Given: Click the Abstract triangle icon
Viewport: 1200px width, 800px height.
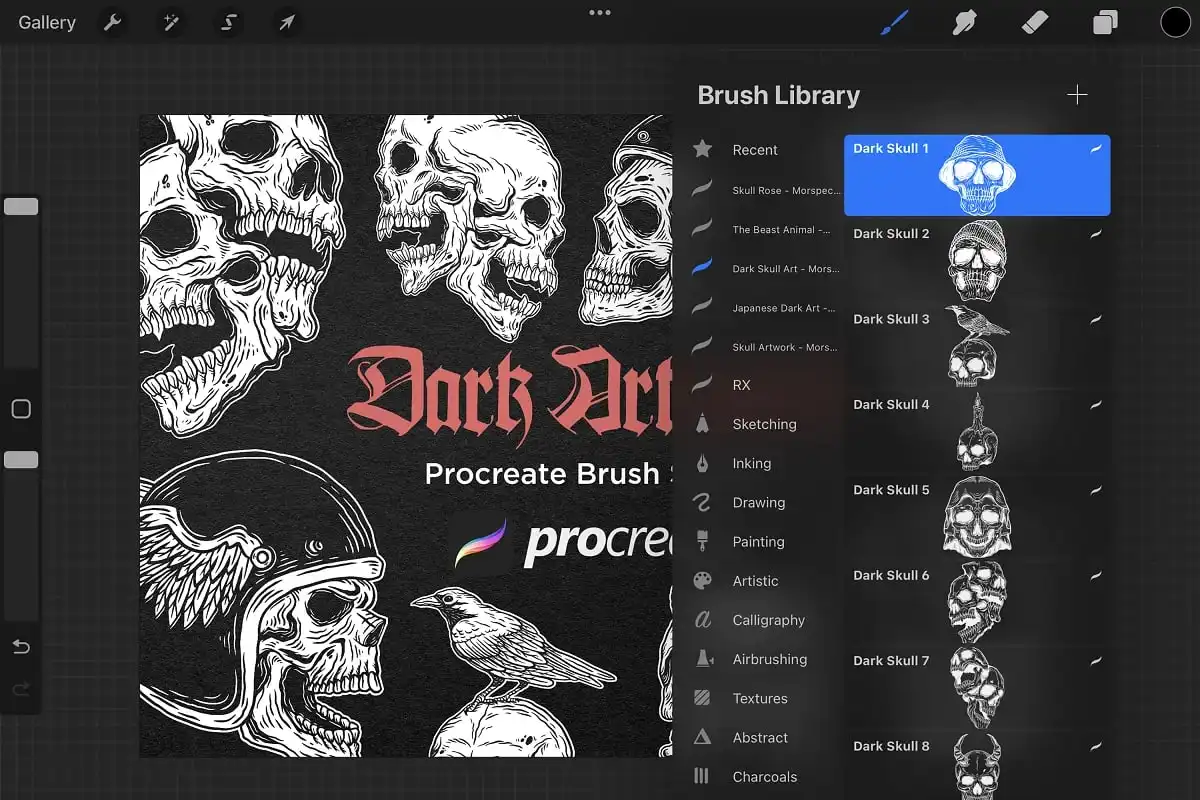Looking at the screenshot, I should pyautogui.click(x=703, y=737).
